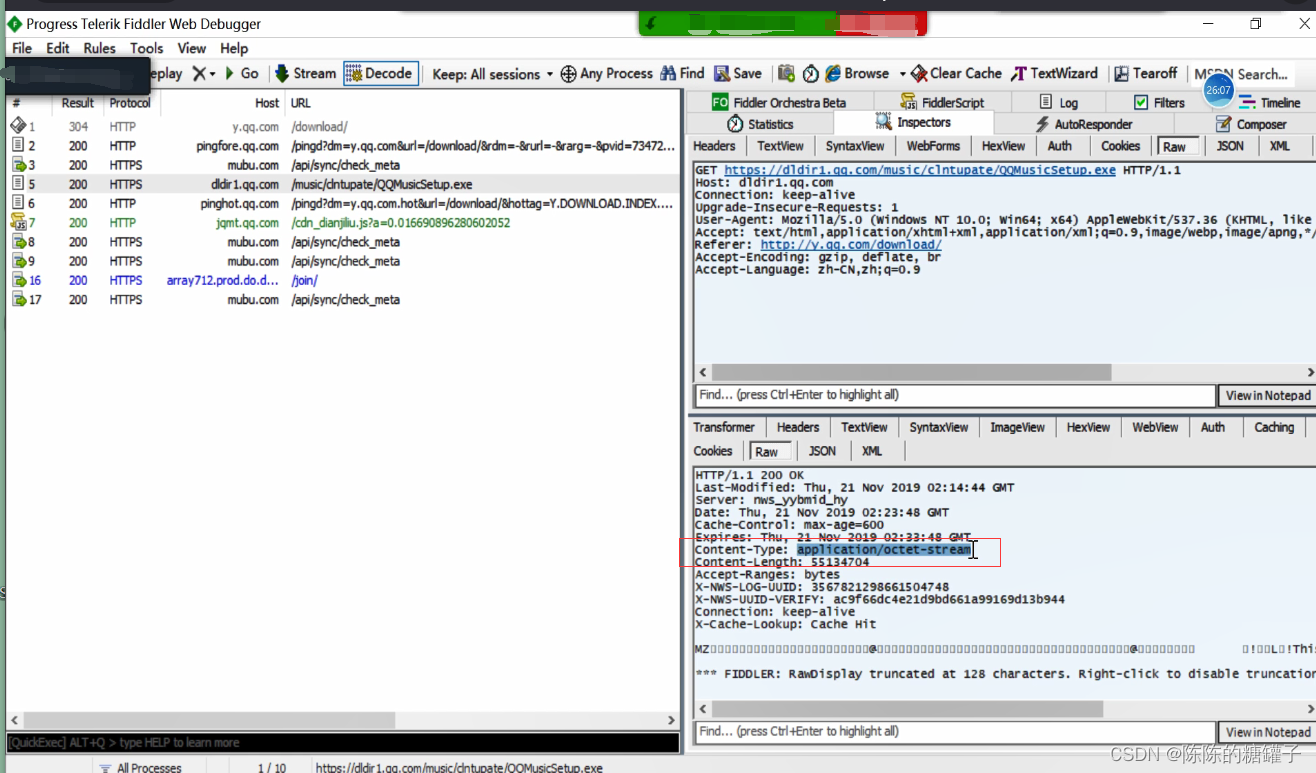Open the Composer tab
The height and width of the screenshot is (773, 1316).
(x=1251, y=124)
